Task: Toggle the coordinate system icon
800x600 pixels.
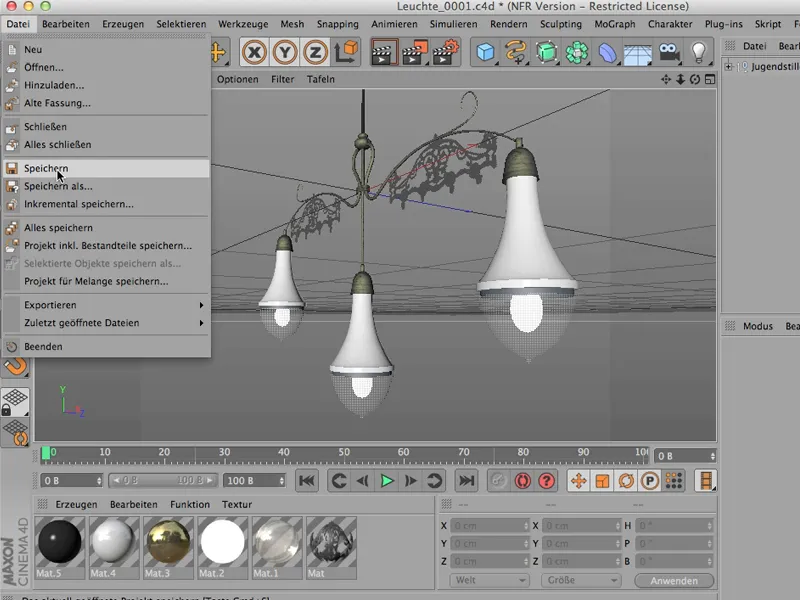Action: [x=345, y=52]
